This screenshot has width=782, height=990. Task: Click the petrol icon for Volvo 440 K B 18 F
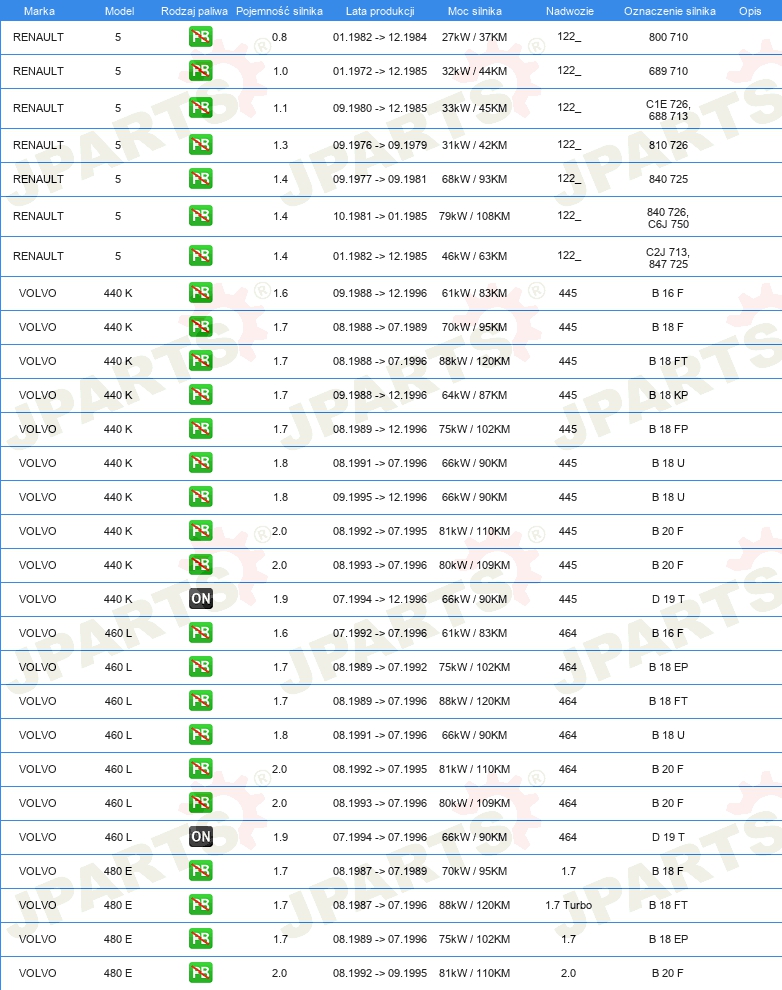pyautogui.click(x=201, y=327)
